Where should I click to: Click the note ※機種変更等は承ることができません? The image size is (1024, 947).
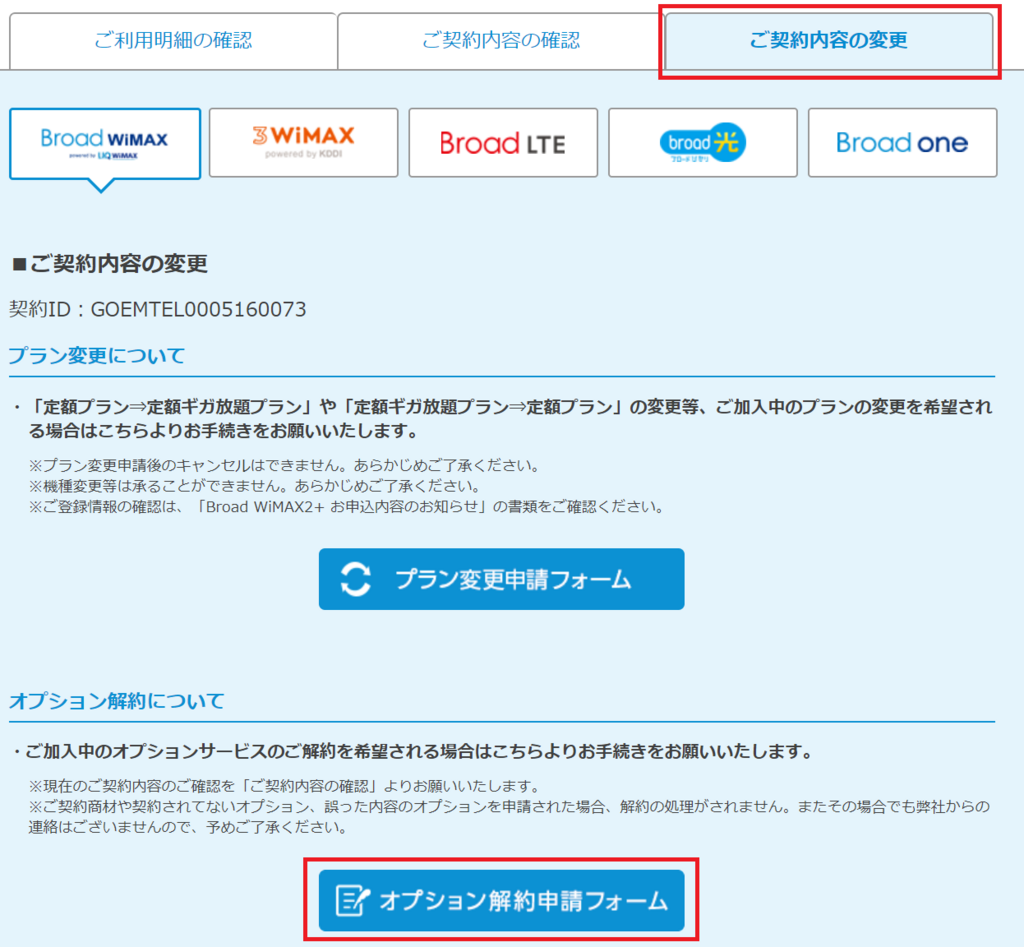coord(255,487)
